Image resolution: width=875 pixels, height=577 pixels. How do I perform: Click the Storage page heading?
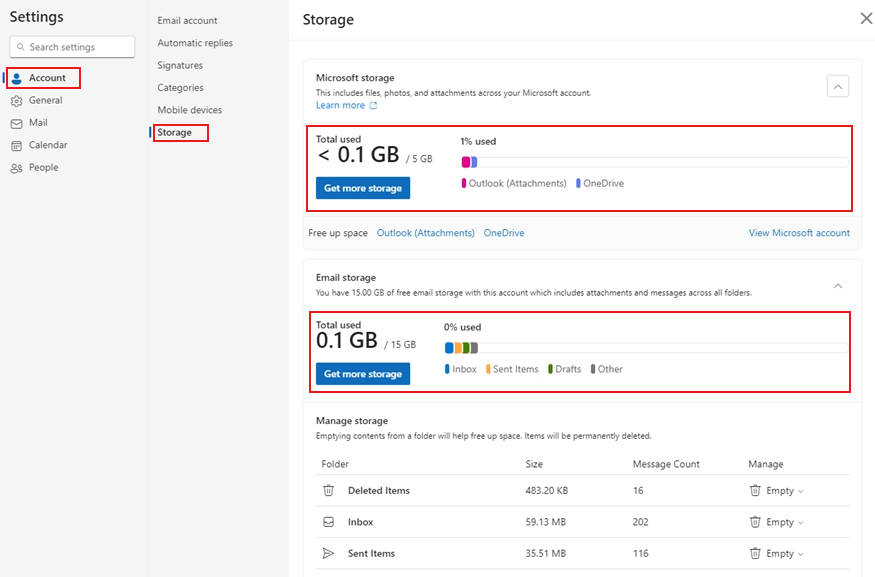point(328,20)
